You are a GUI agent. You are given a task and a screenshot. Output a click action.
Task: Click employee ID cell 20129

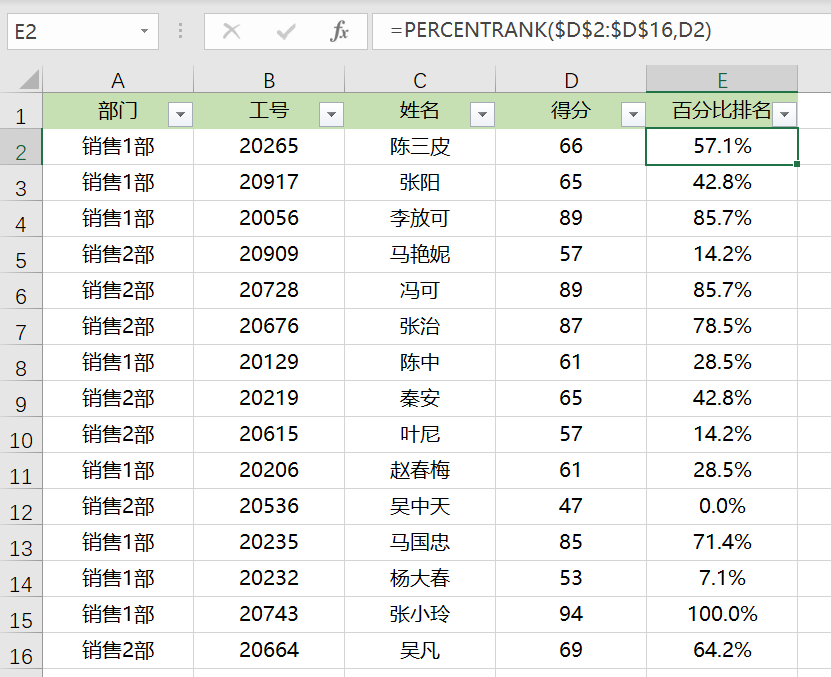[x=269, y=363]
